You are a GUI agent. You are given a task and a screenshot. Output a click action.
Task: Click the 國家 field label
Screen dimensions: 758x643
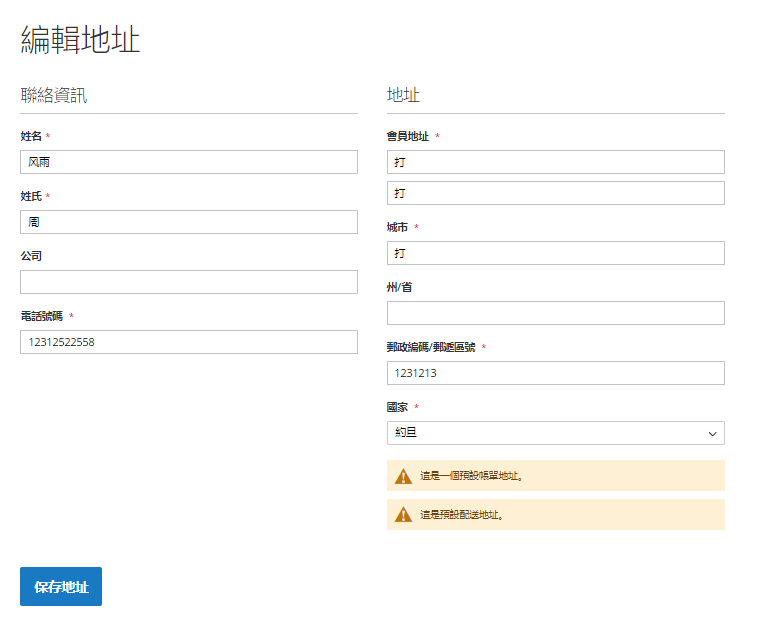coord(397,407)
